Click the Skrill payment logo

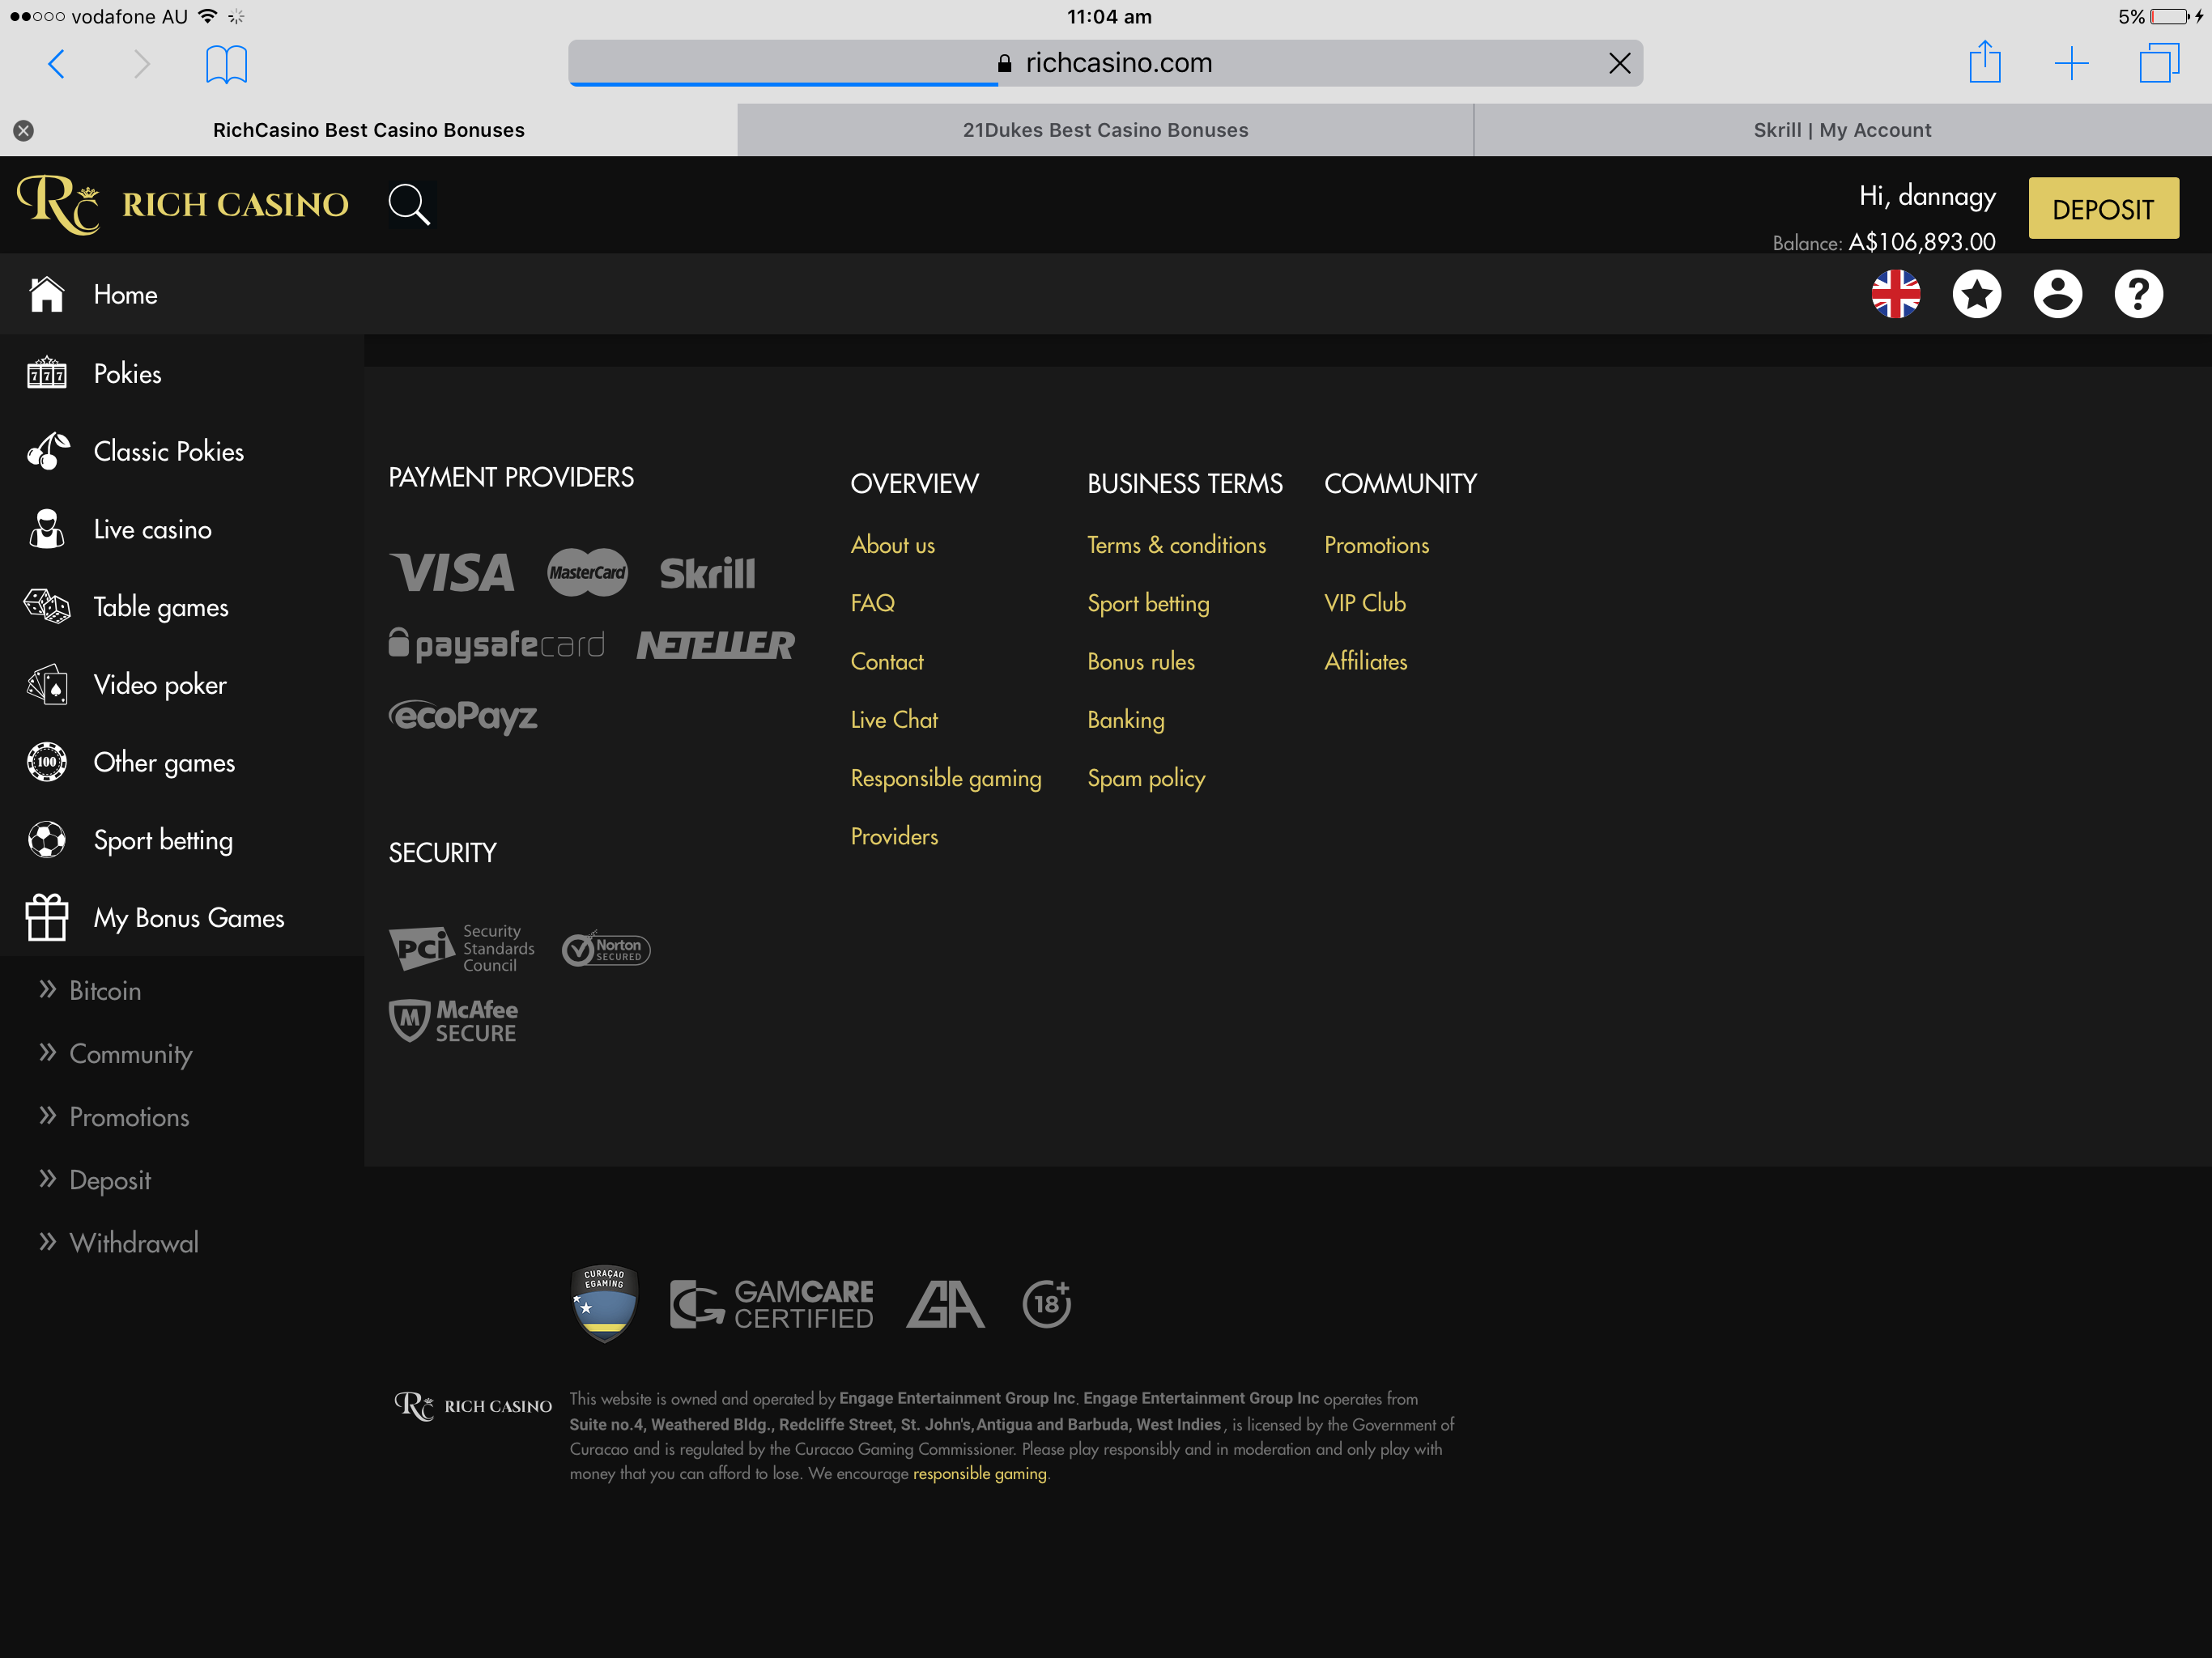(x=707, y=573)
